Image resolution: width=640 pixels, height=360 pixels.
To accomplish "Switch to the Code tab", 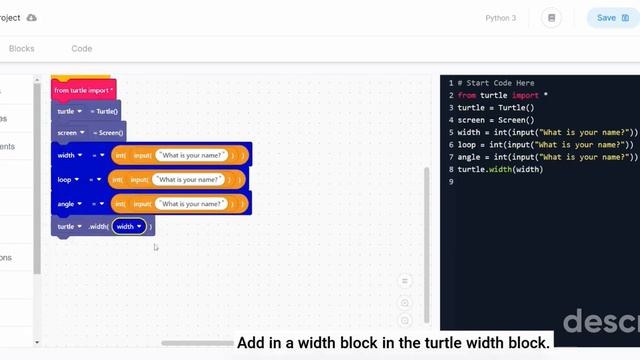I will point(82,49).
